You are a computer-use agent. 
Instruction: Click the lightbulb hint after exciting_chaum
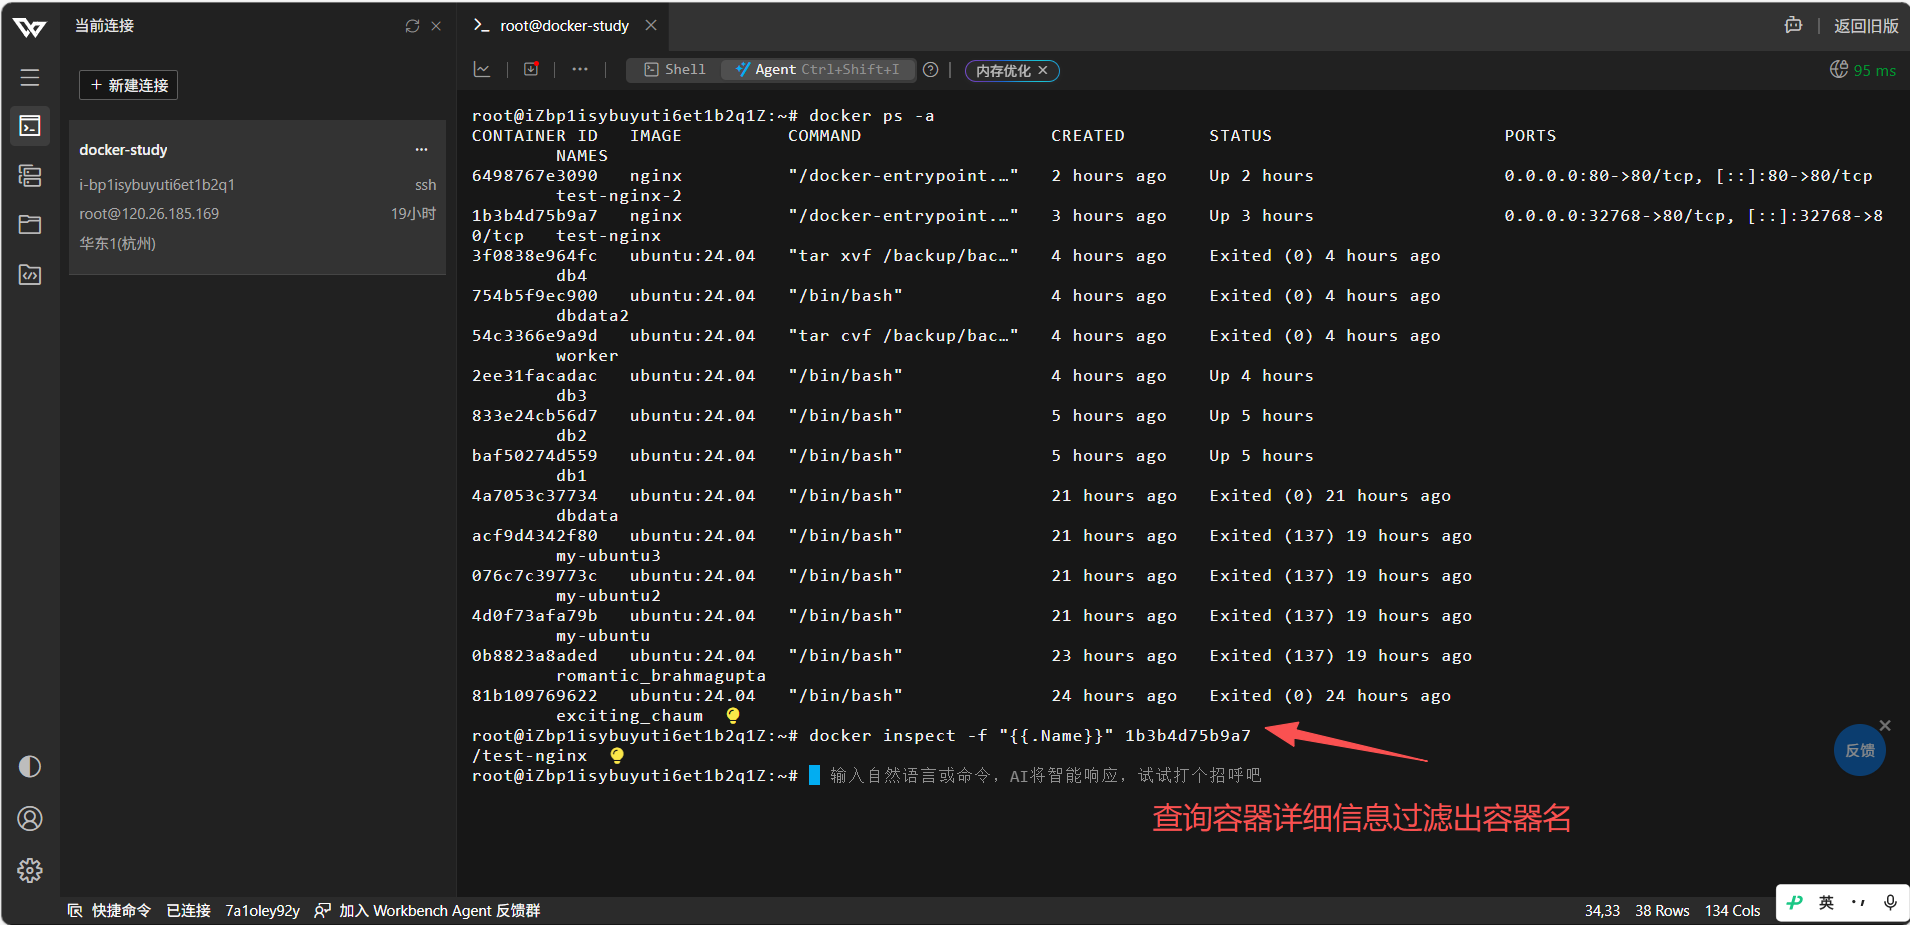point(733,716)
